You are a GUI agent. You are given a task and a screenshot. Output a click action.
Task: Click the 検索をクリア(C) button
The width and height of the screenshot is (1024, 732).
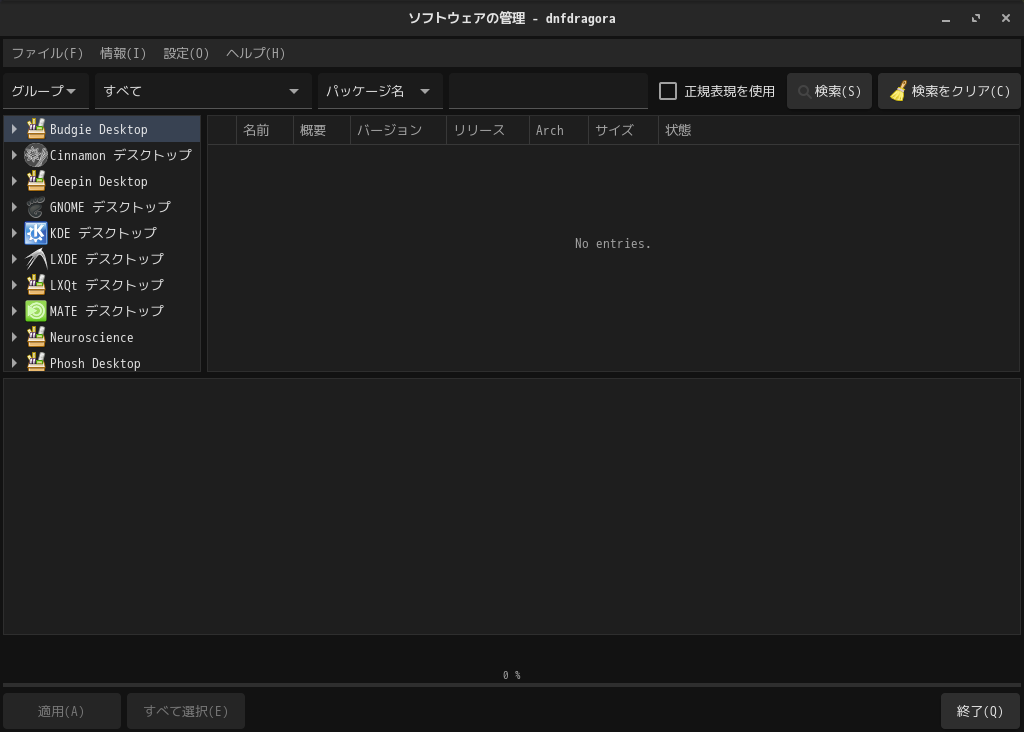pyautogui.click(x=949, y=91)
